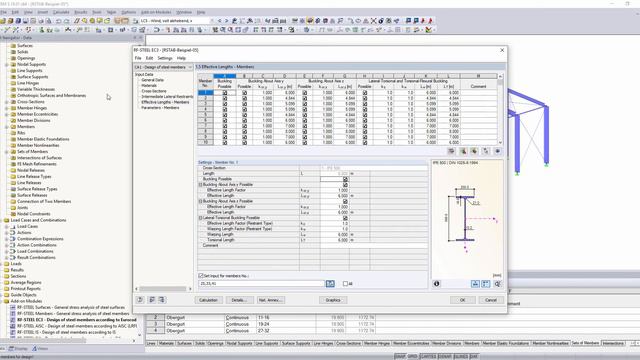Open cross-section info with the round 'i' icon
Screen dimensions: 640x360
[437, 284]
